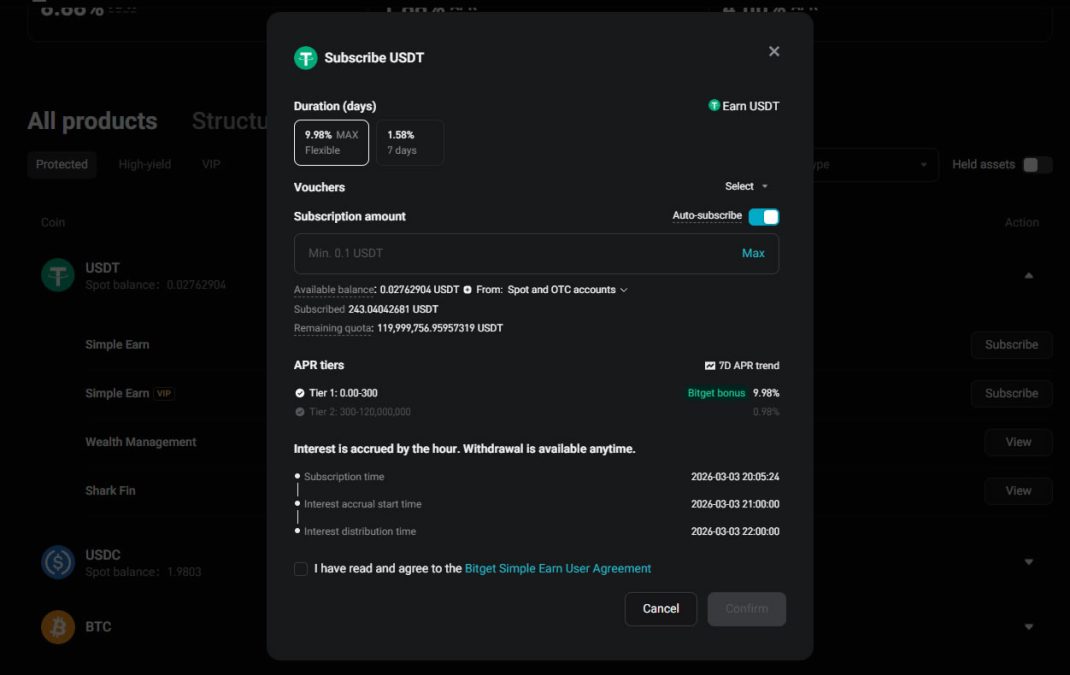Click Subscribe for Simple Earn row
Viewport: 1070px width, 675px height.
click(x=1011, y=345)
